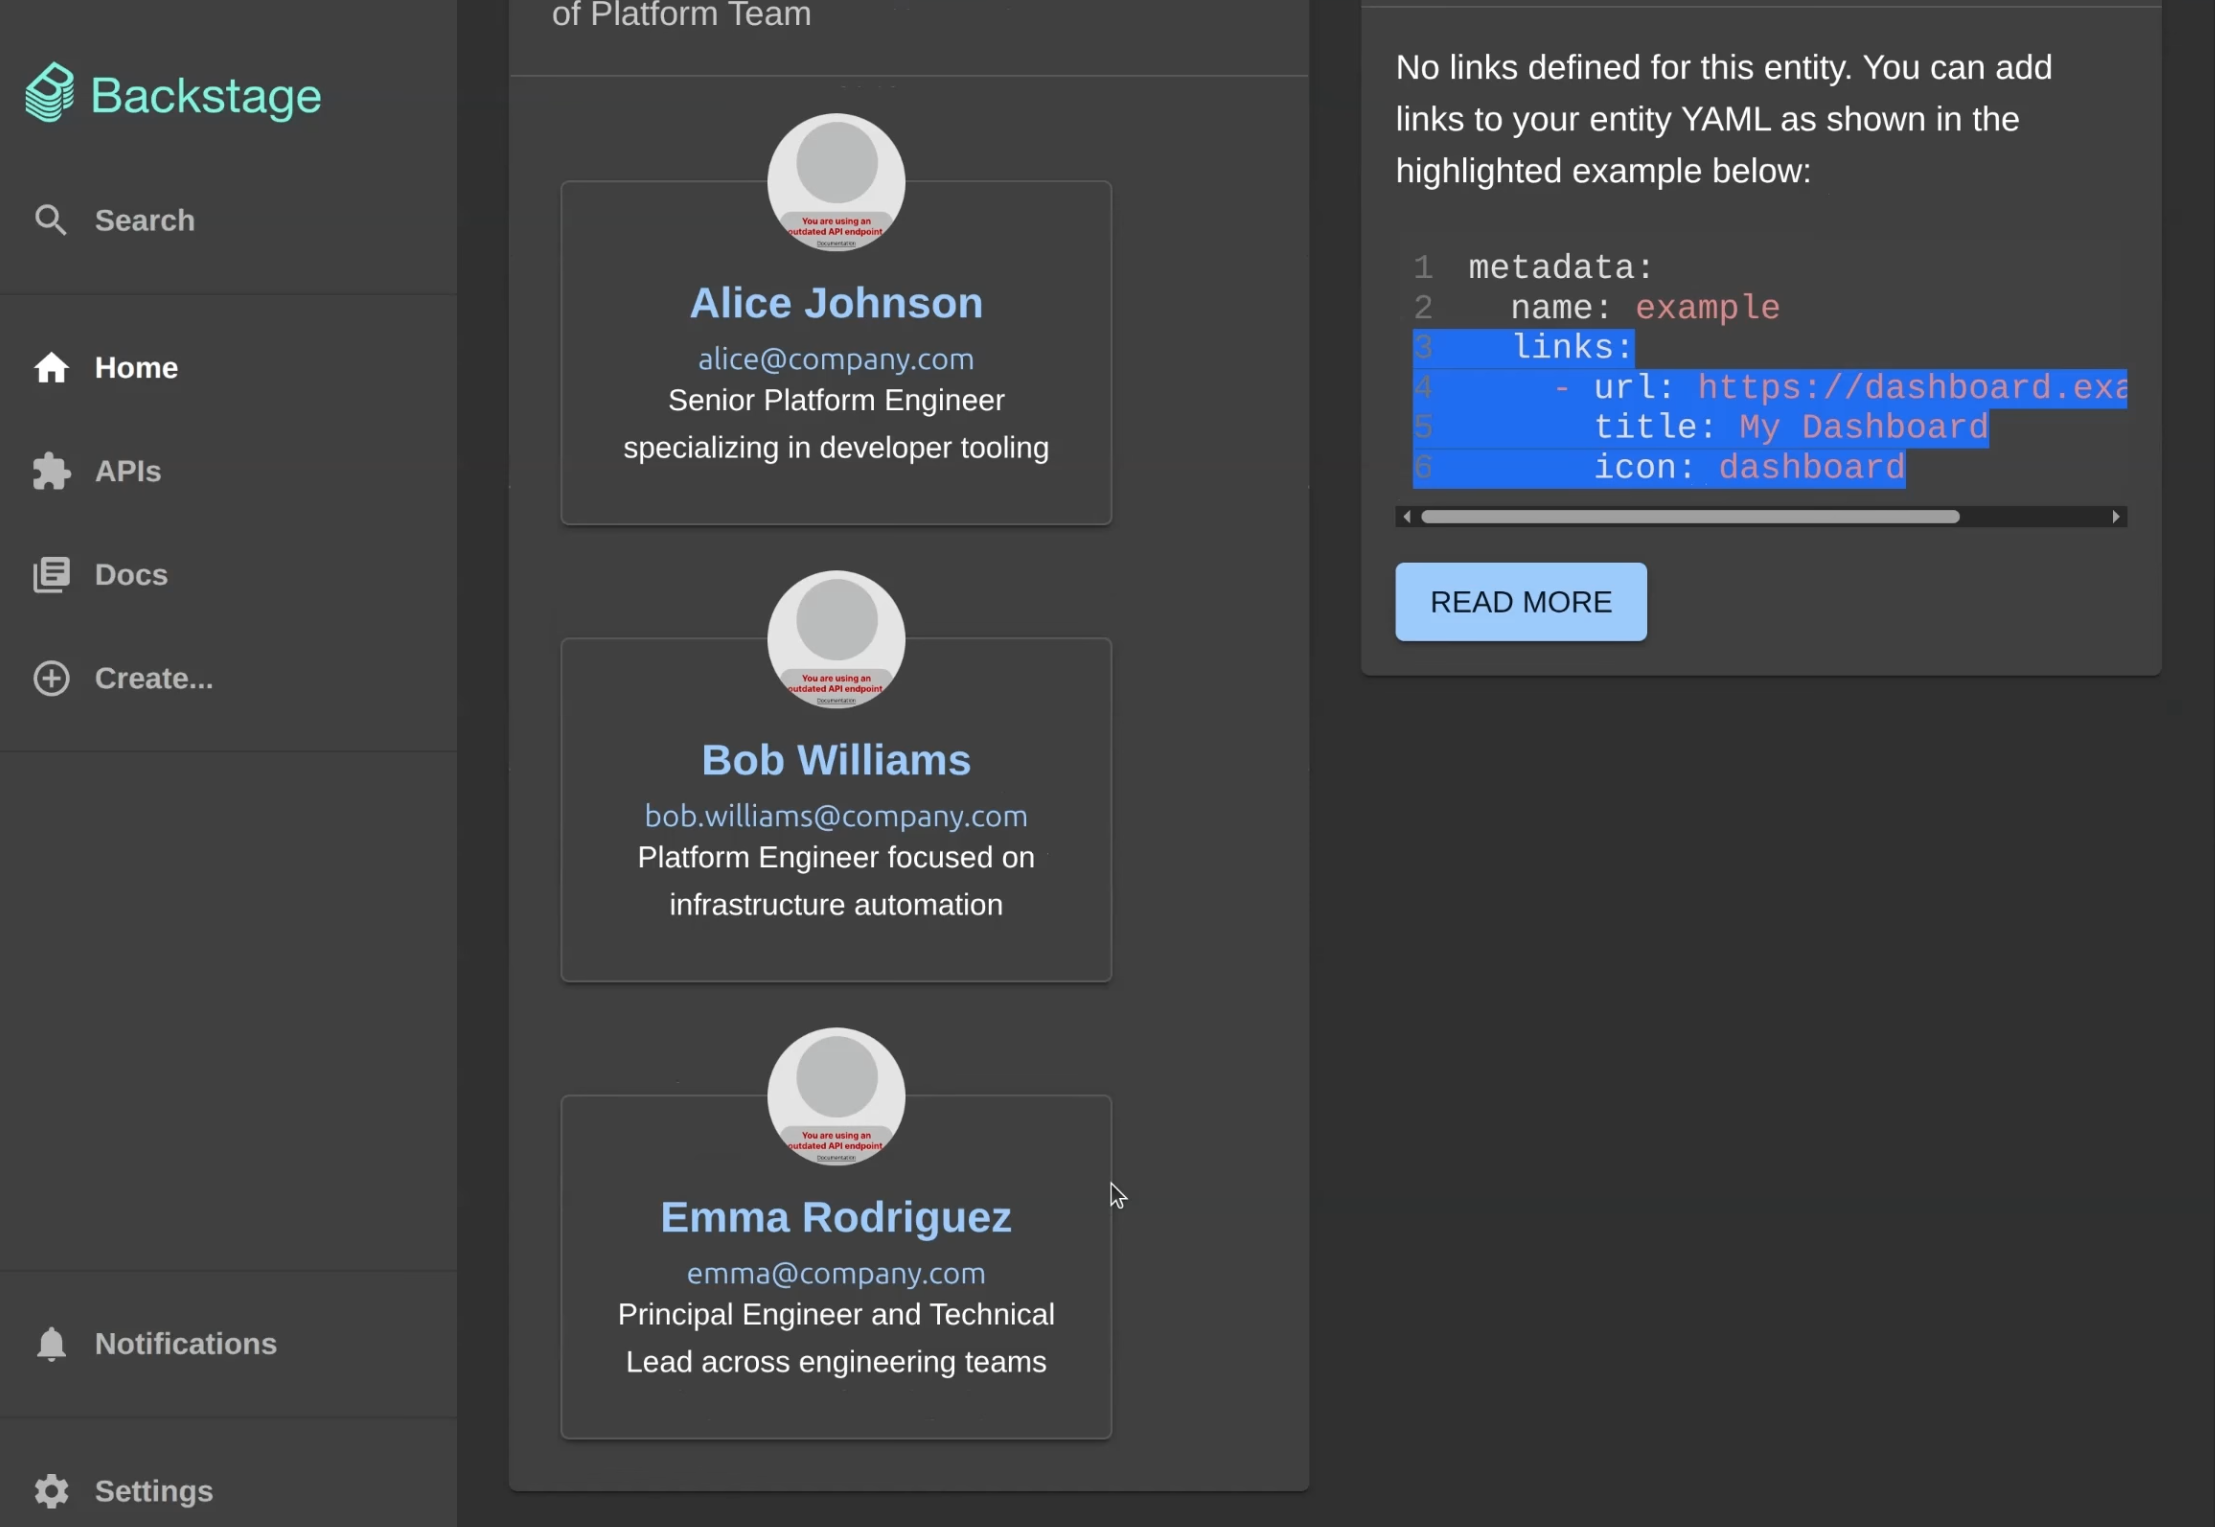Click the READ MORE button

[x=1519, y=601]
